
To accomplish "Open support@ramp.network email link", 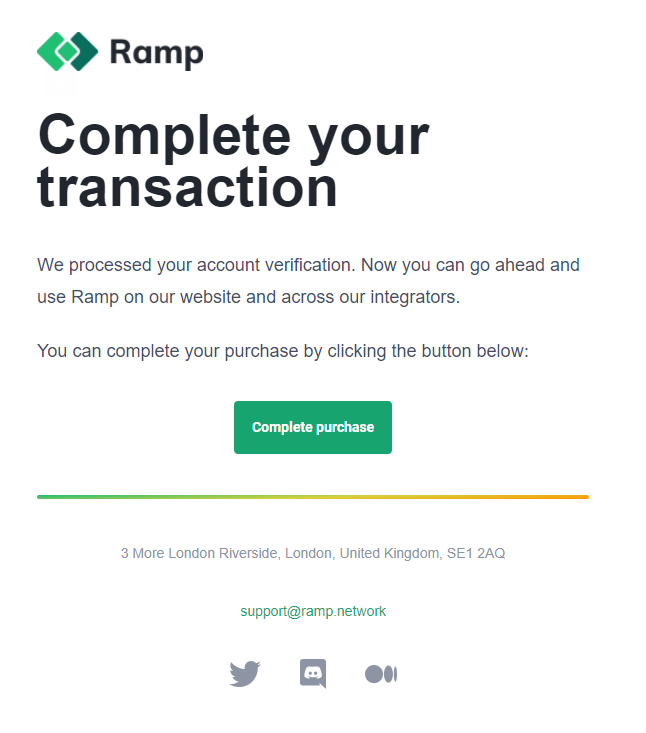I will (x=313, y=611).
